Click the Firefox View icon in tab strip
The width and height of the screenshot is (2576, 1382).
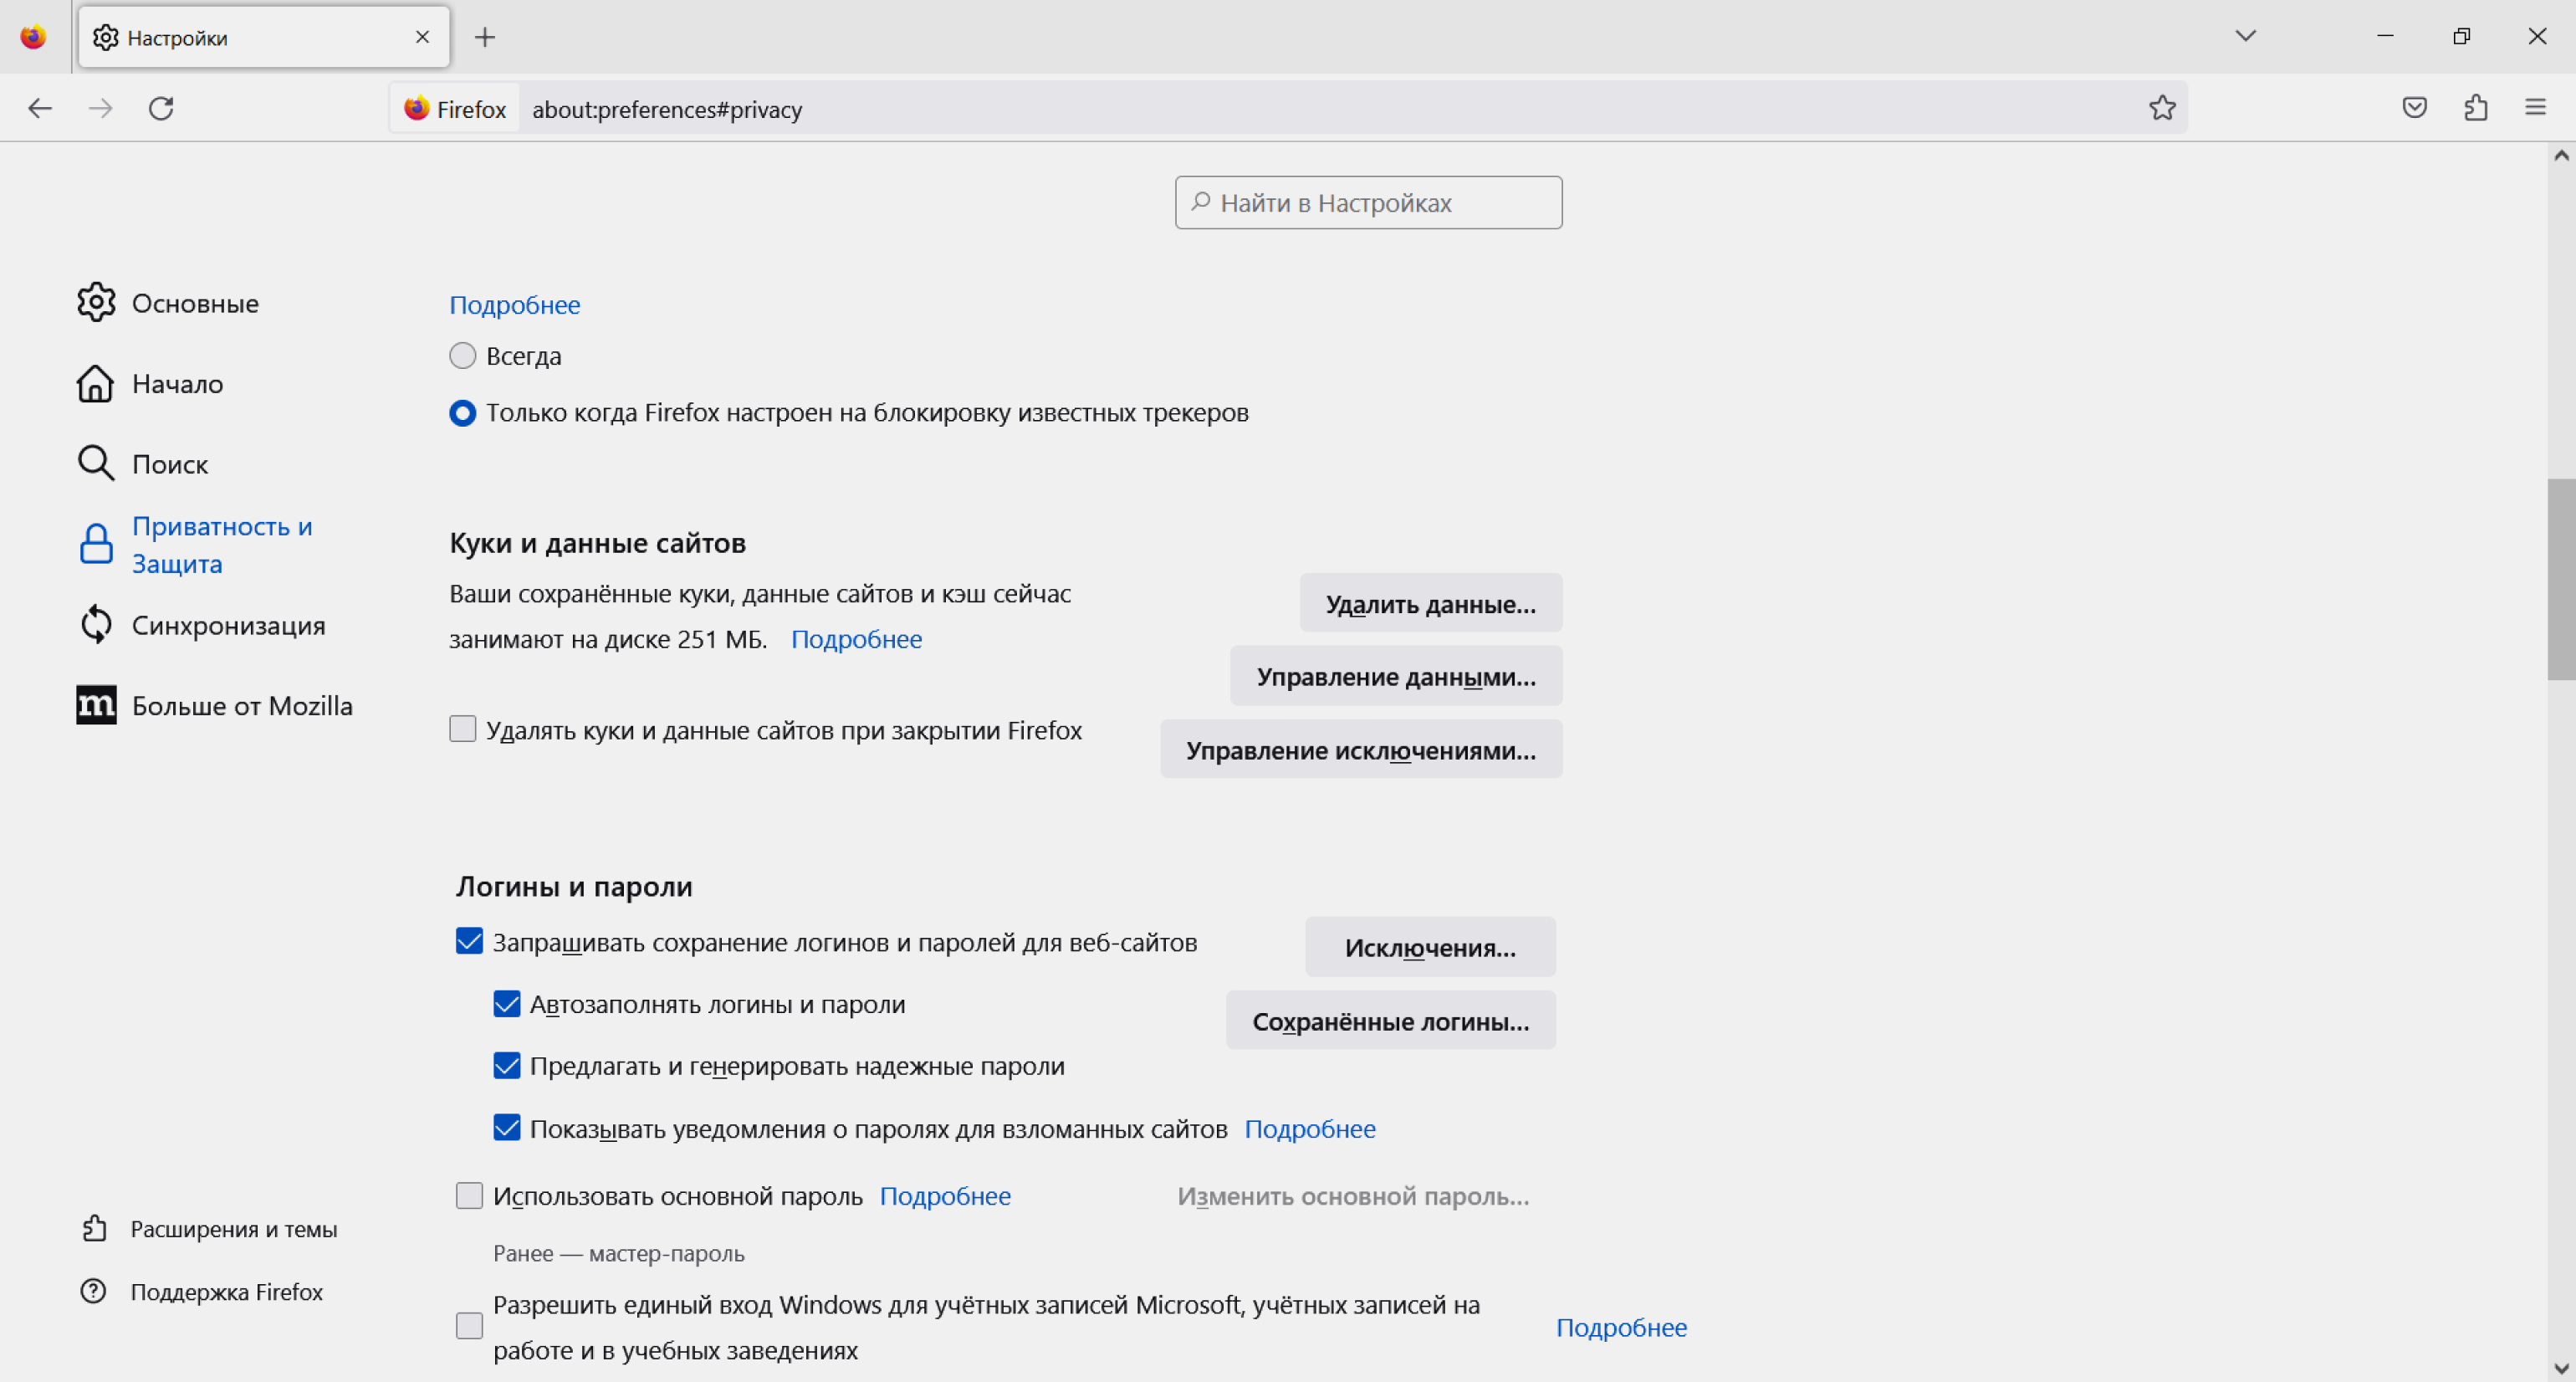pyautogui.click(x=33, y=37)
